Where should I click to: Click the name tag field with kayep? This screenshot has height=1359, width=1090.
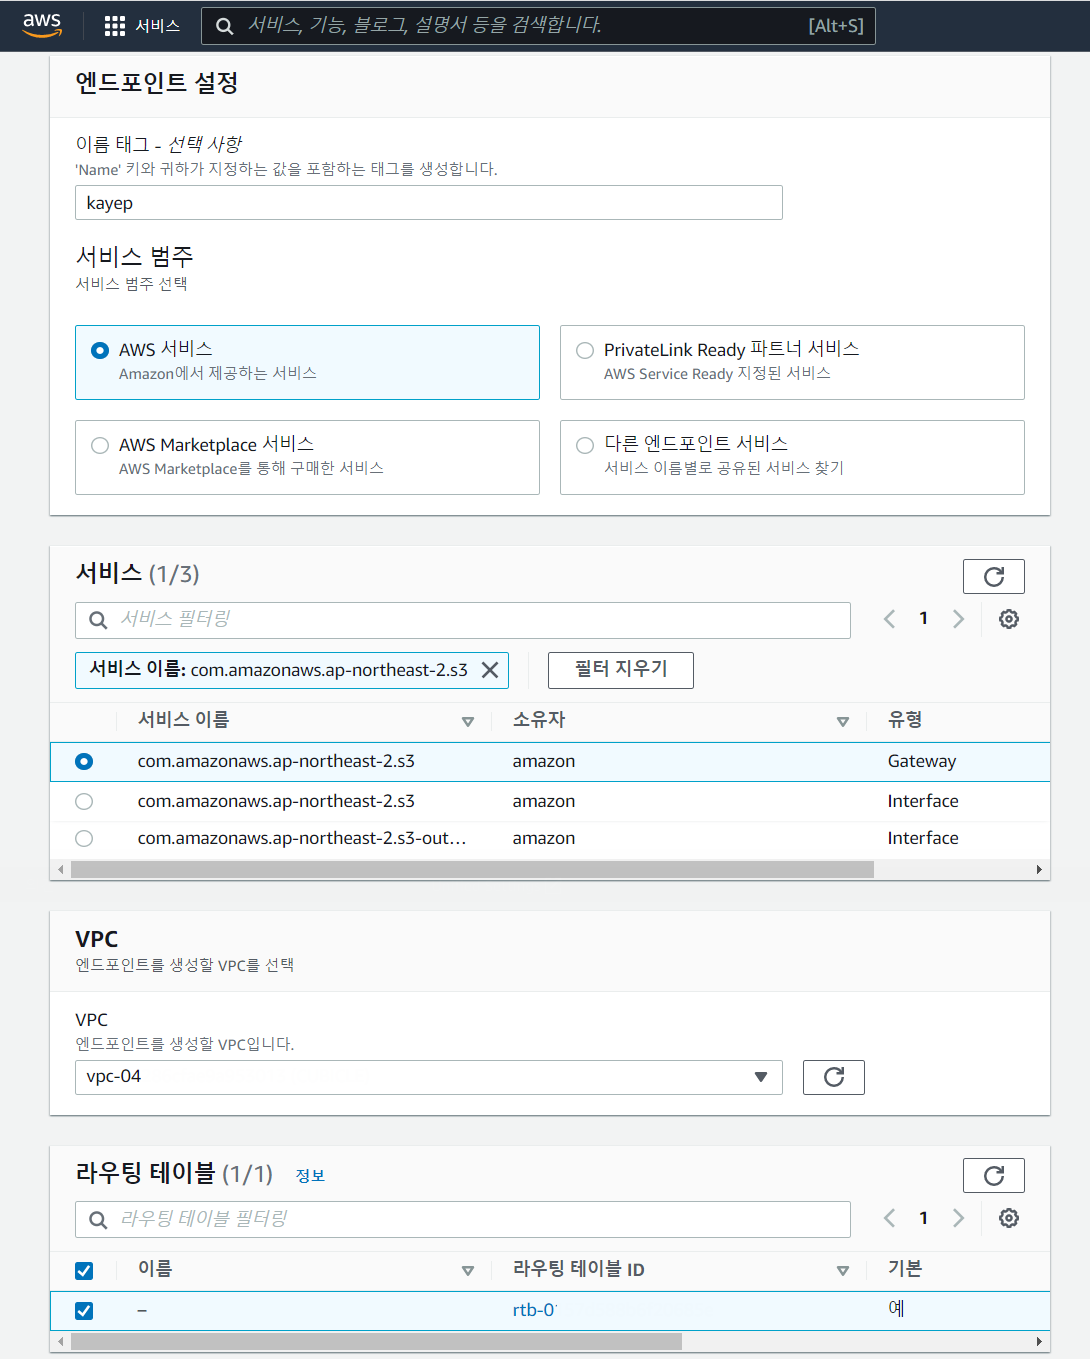point(428,203)
